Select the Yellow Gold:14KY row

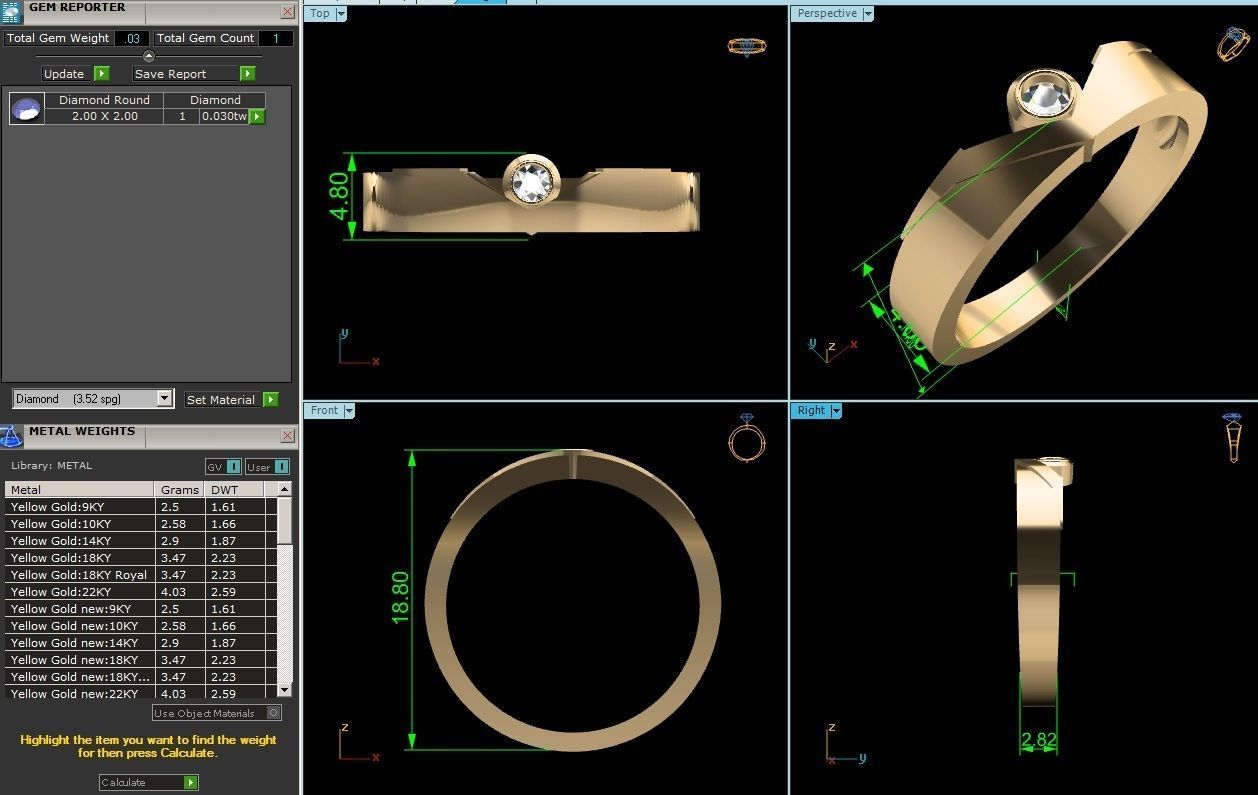141,541
